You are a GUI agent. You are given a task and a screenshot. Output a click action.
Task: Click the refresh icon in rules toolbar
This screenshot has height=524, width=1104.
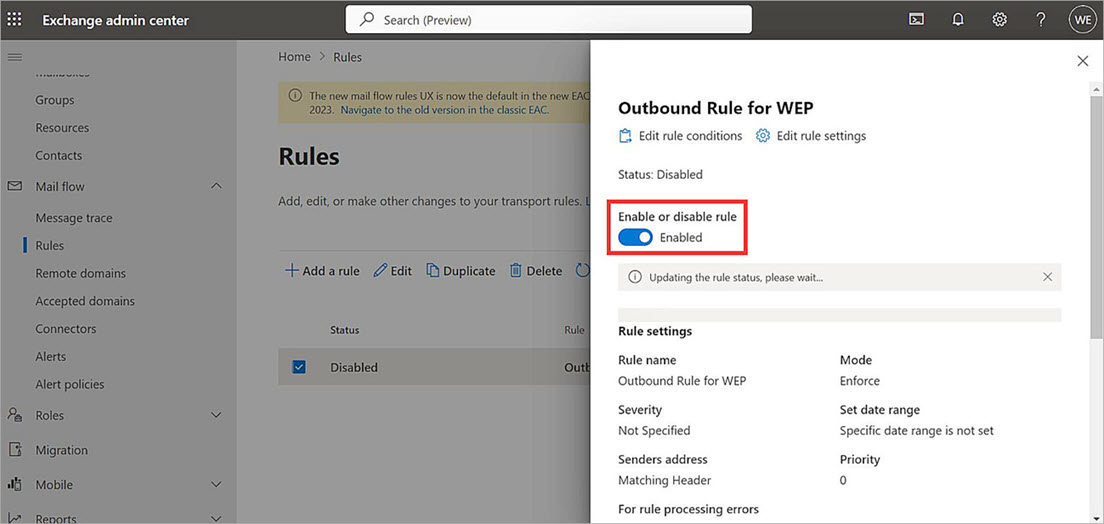click(582, 270)
